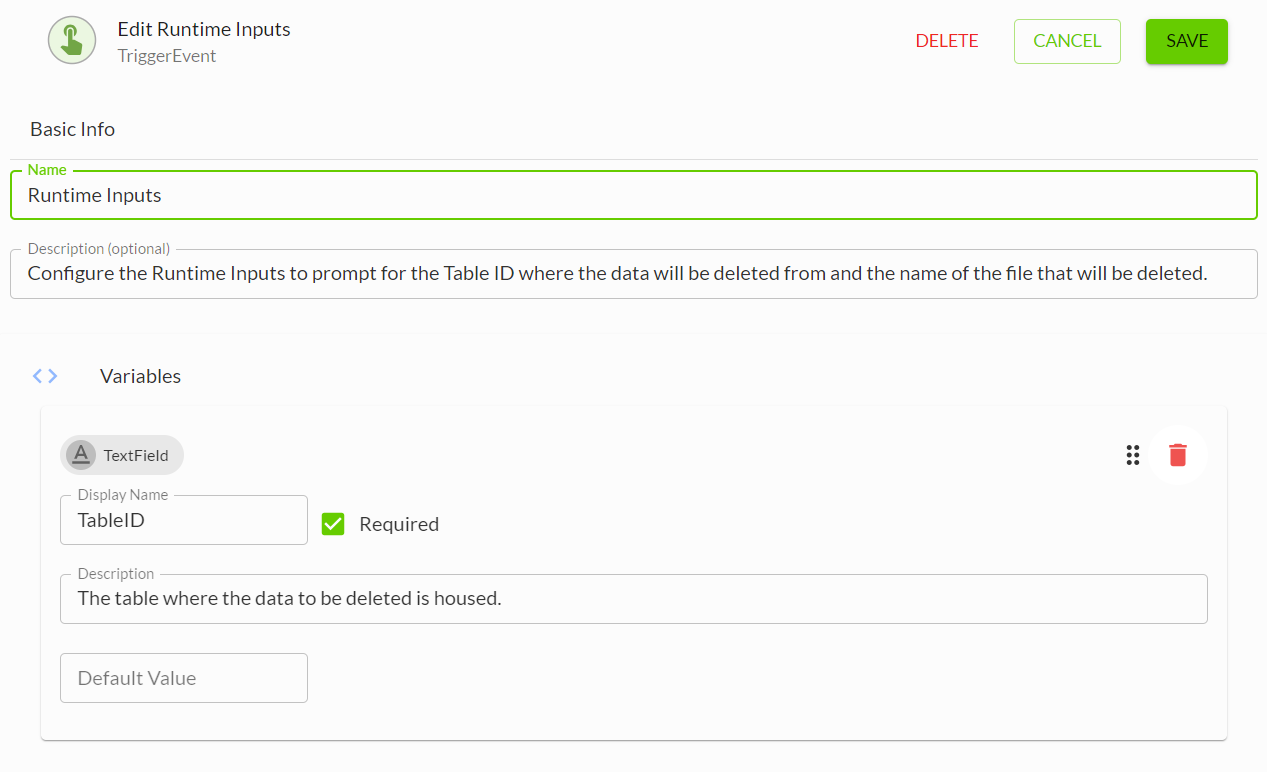Open the Basic Info section
The image size is (1267, 772).
tap(72, 129)
